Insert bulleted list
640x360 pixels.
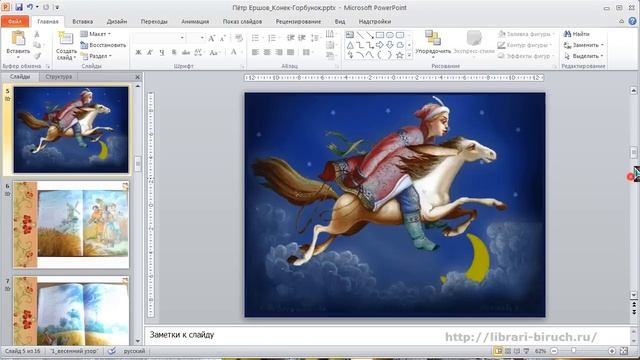click(x=256, y=38)
